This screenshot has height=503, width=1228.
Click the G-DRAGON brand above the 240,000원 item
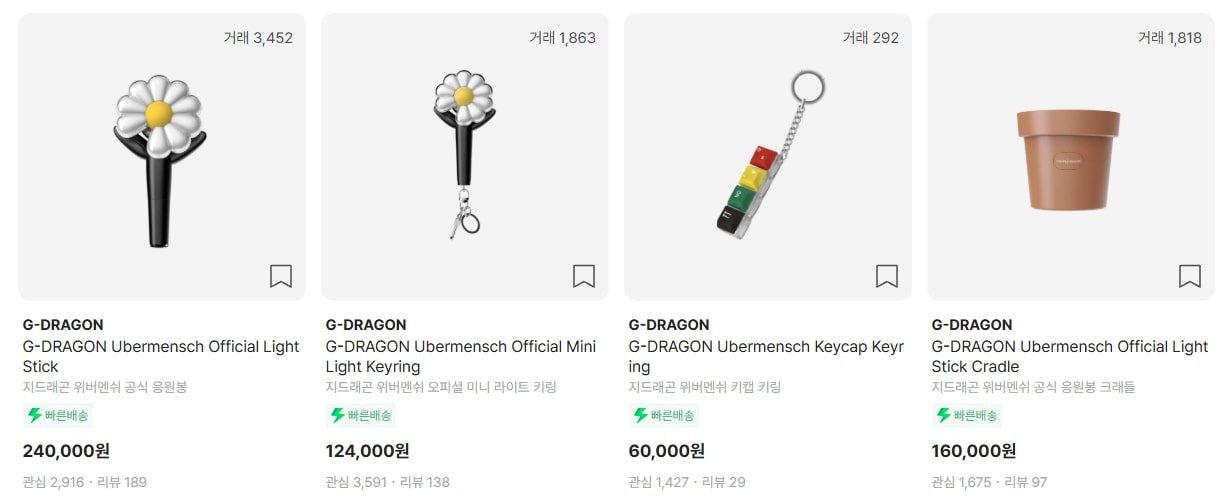coord(63,325)
